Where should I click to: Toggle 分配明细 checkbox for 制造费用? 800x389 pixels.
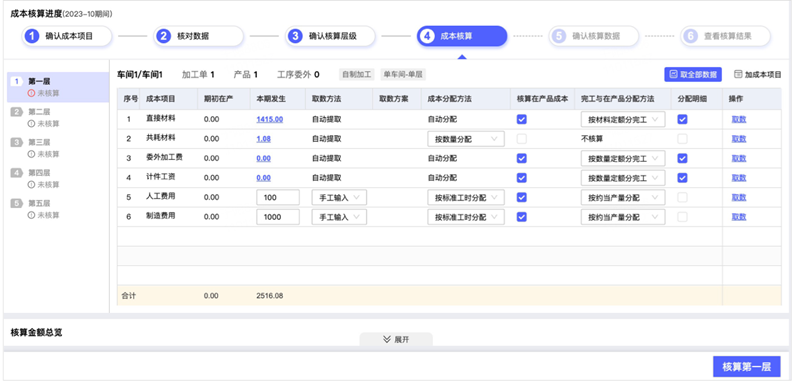point(682,217)
